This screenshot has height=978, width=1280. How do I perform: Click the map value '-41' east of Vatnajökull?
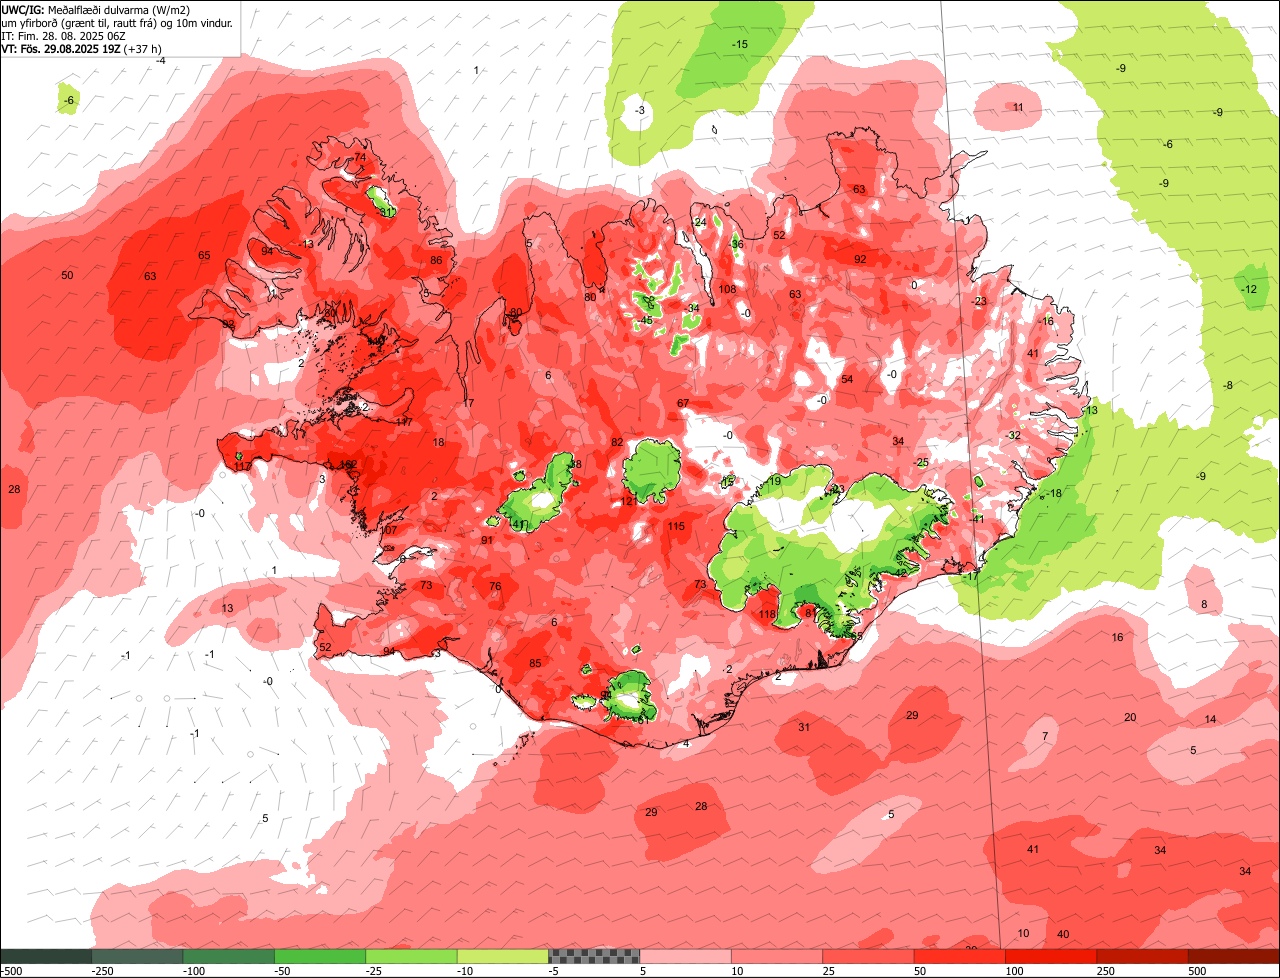coord(978,518)
